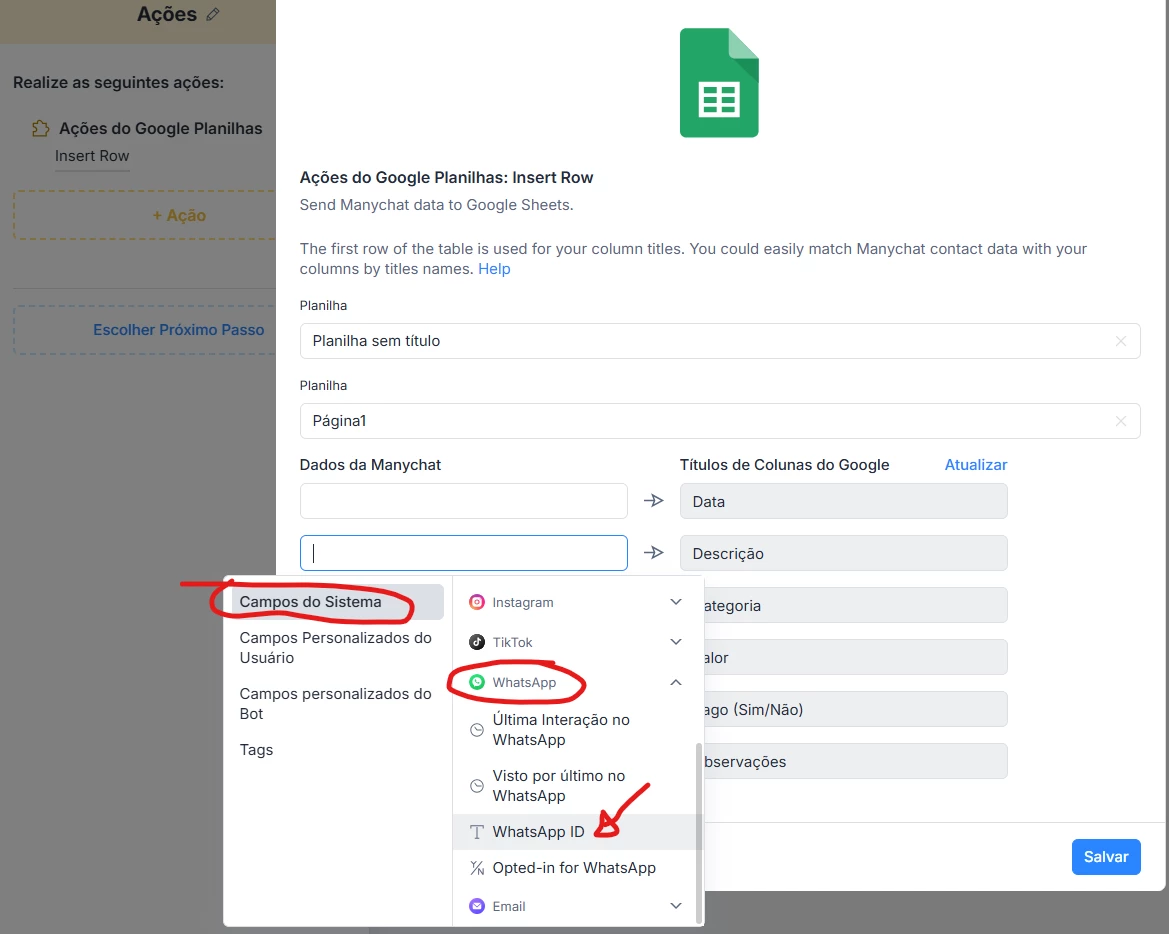Click the Dados da Manychat heading
The height and width of the screenshot is (934, 1169).
coord(370,464)
